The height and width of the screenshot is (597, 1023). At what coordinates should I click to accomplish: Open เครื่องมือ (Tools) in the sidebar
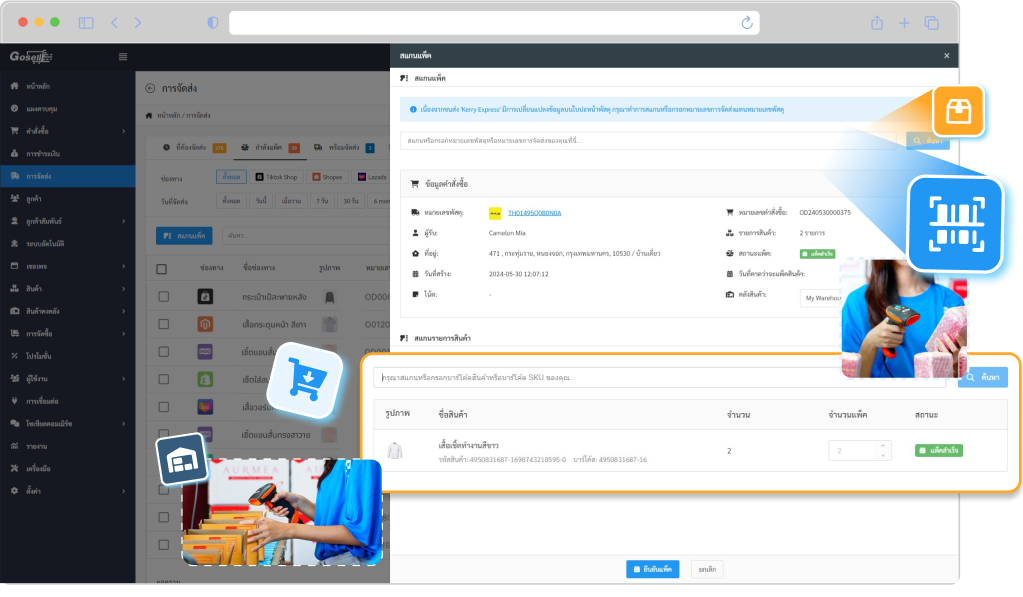[x=38, y=468]
